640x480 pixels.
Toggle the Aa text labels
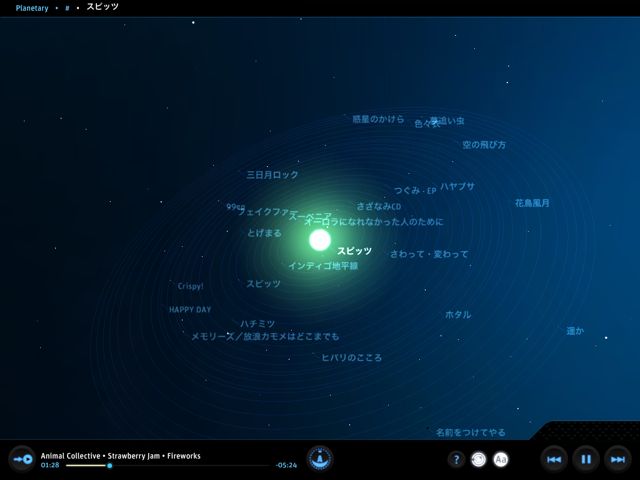(x=501, y=460)
